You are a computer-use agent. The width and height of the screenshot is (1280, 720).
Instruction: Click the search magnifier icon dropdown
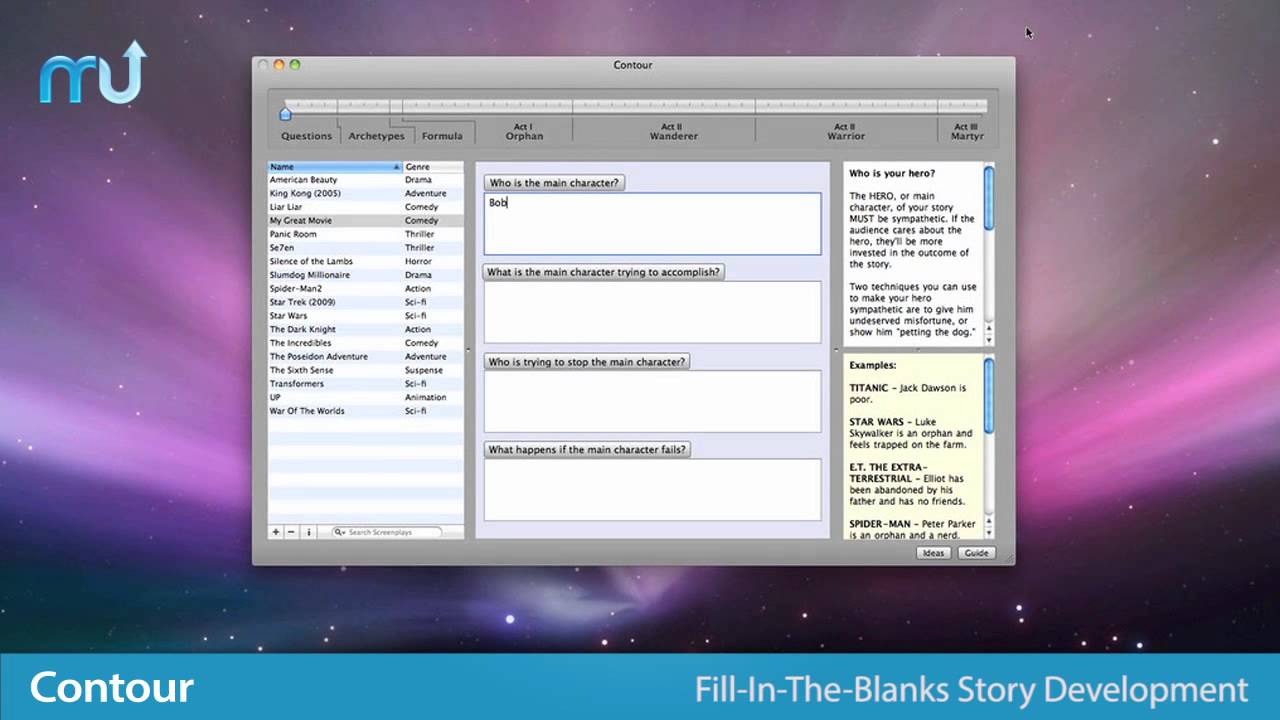click(340, 532)
